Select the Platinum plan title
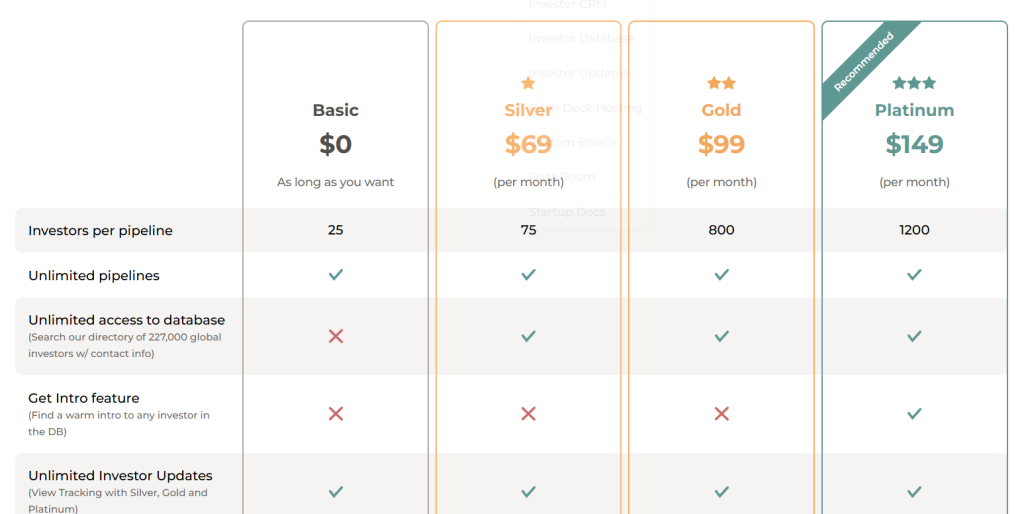Image resolution: width=1024 pixels, height=514 pixels. click(914, 110)
